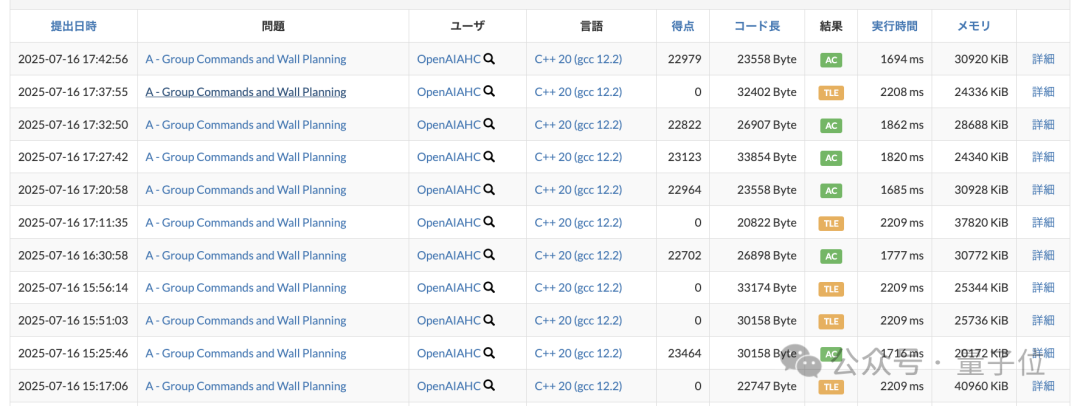This screenshot has width=1080, height=406.
Task: Open problem link in 15:25:46 row
Action: (246, 353)
